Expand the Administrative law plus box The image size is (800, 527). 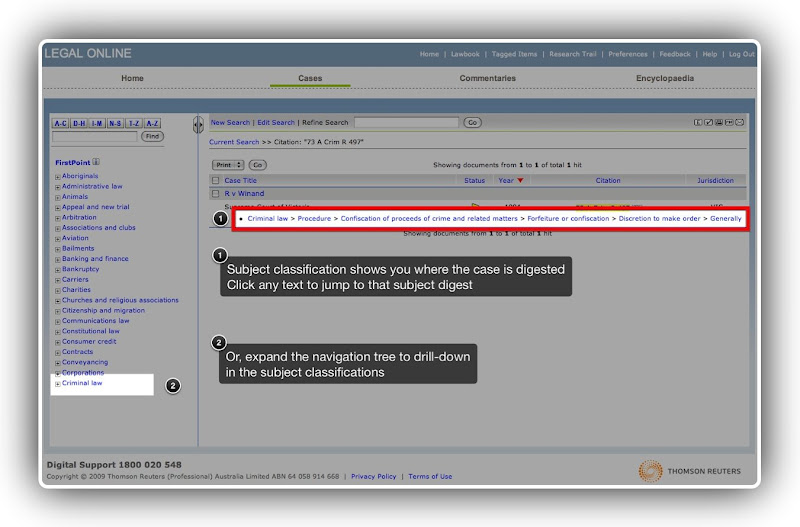tap(58, 187)
